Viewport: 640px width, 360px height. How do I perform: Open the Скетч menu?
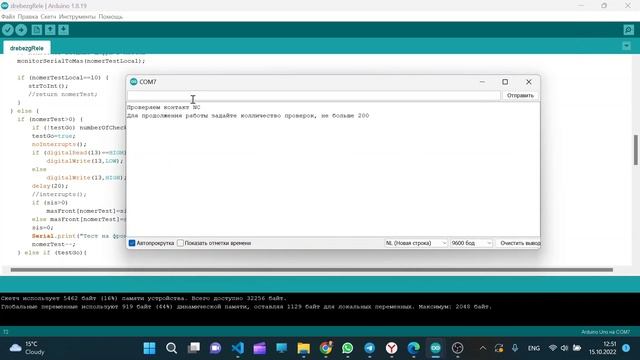48,17
